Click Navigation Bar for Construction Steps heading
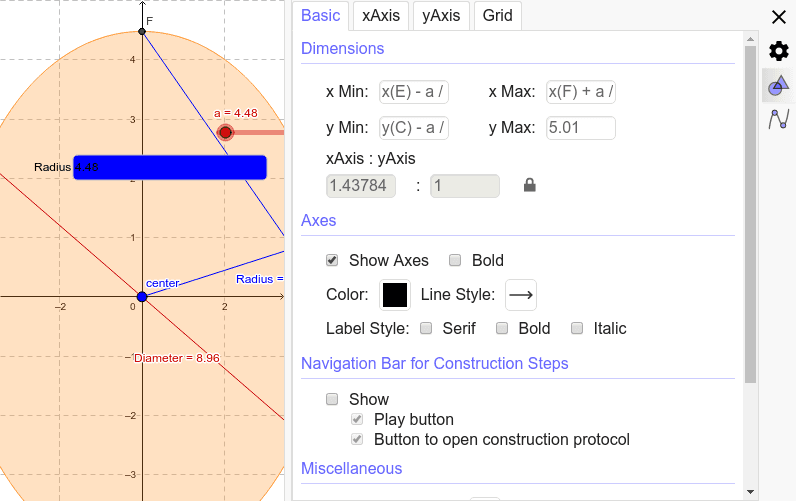This screenshot has width=798, height=503. 435,364
